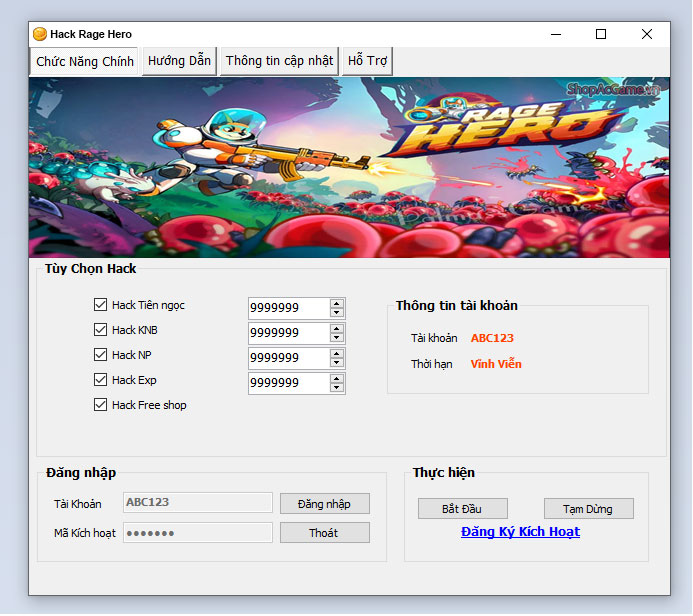
Task: Click the Tài Khoản input field
Action: 198,503
